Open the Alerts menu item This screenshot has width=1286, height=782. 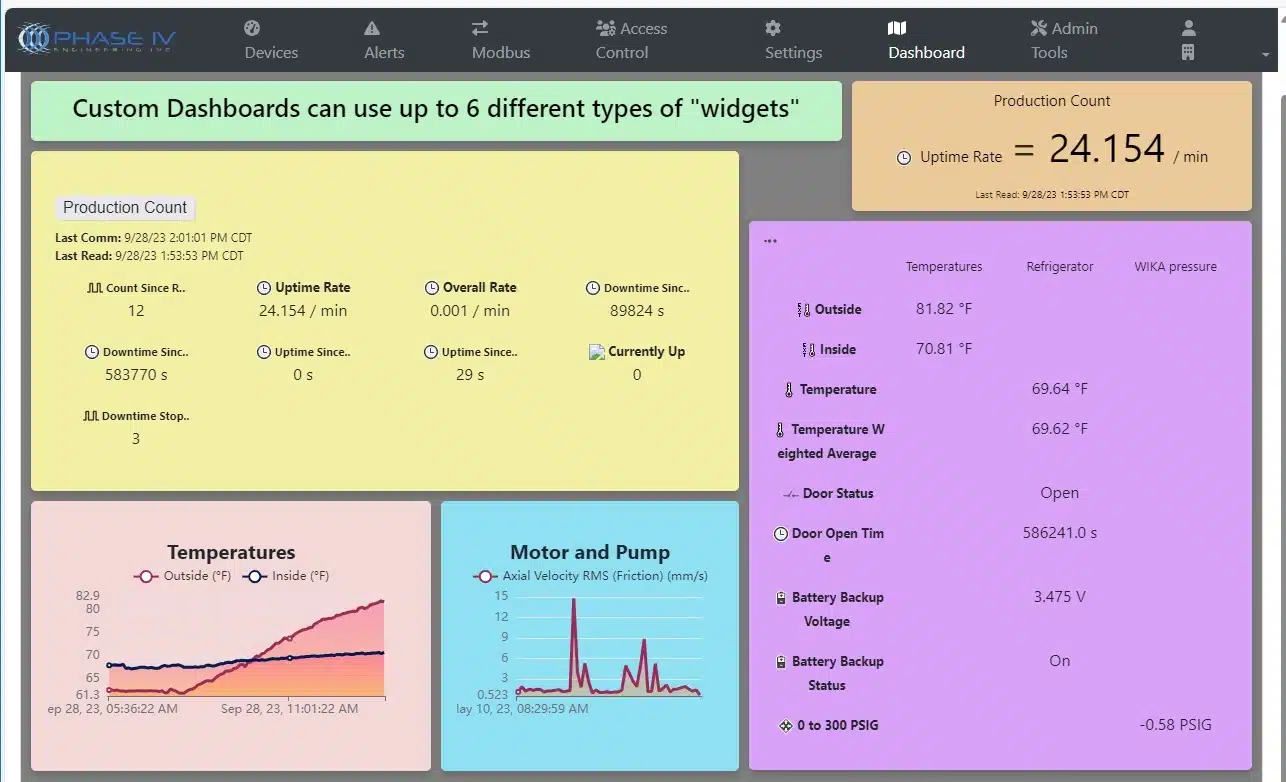point(384,53)
